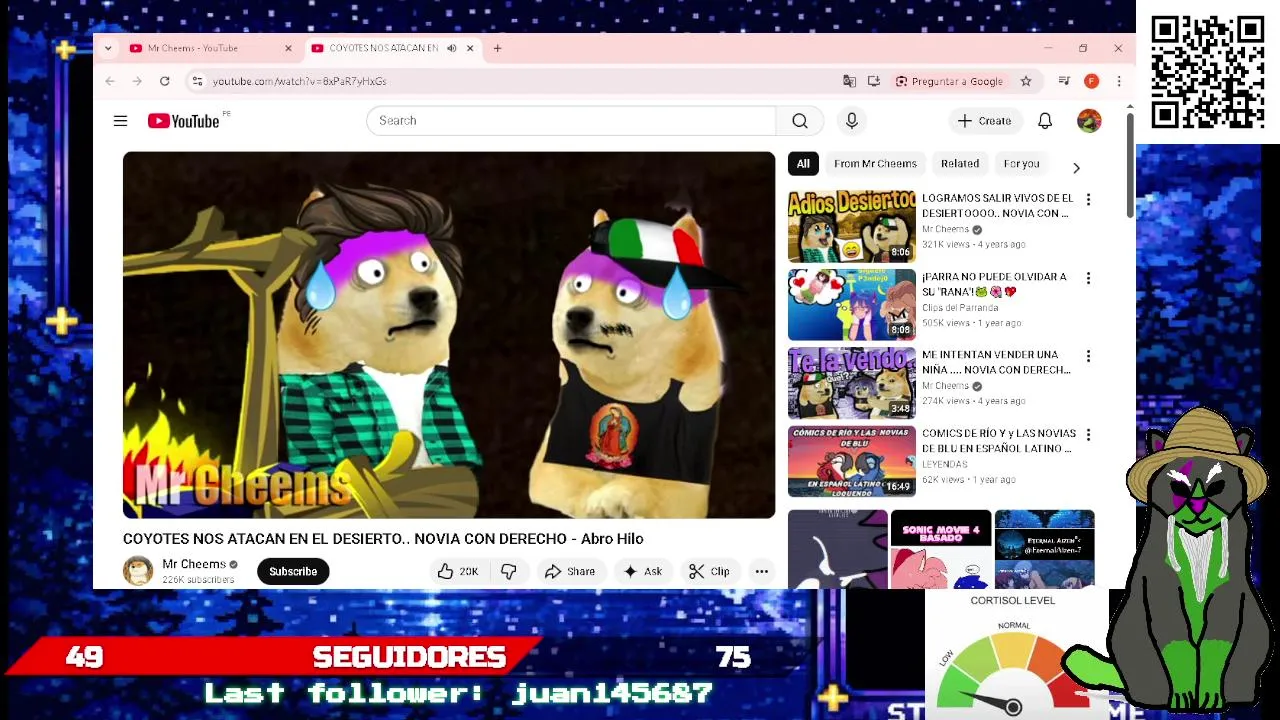Share the video

click(570, 571)
